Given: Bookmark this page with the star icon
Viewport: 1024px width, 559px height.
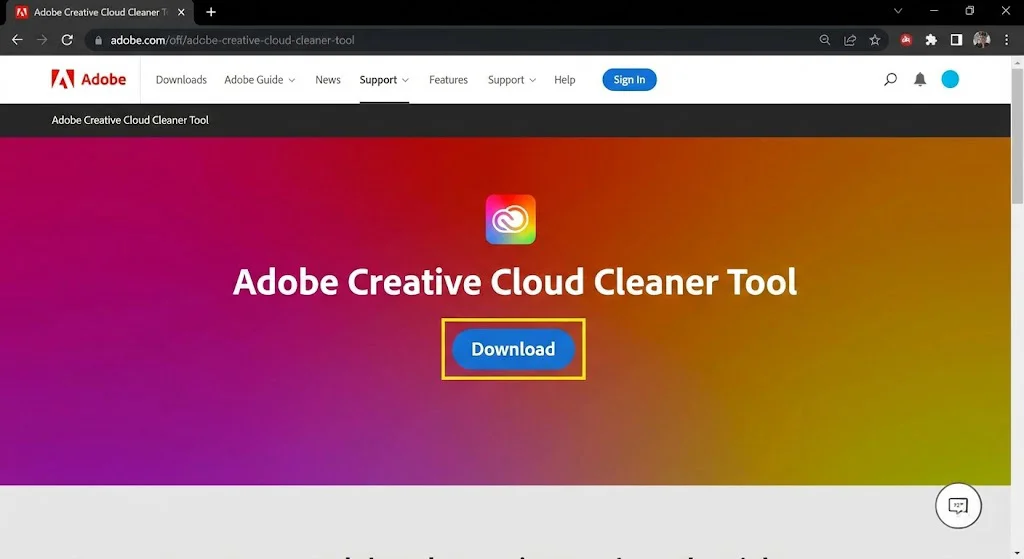Looking at the screenshot, I should (875, 40).
